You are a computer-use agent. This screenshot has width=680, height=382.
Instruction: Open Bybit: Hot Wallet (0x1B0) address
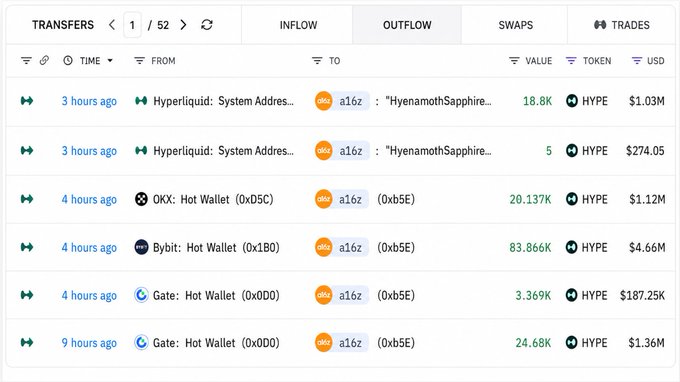[x=216, y=247]
